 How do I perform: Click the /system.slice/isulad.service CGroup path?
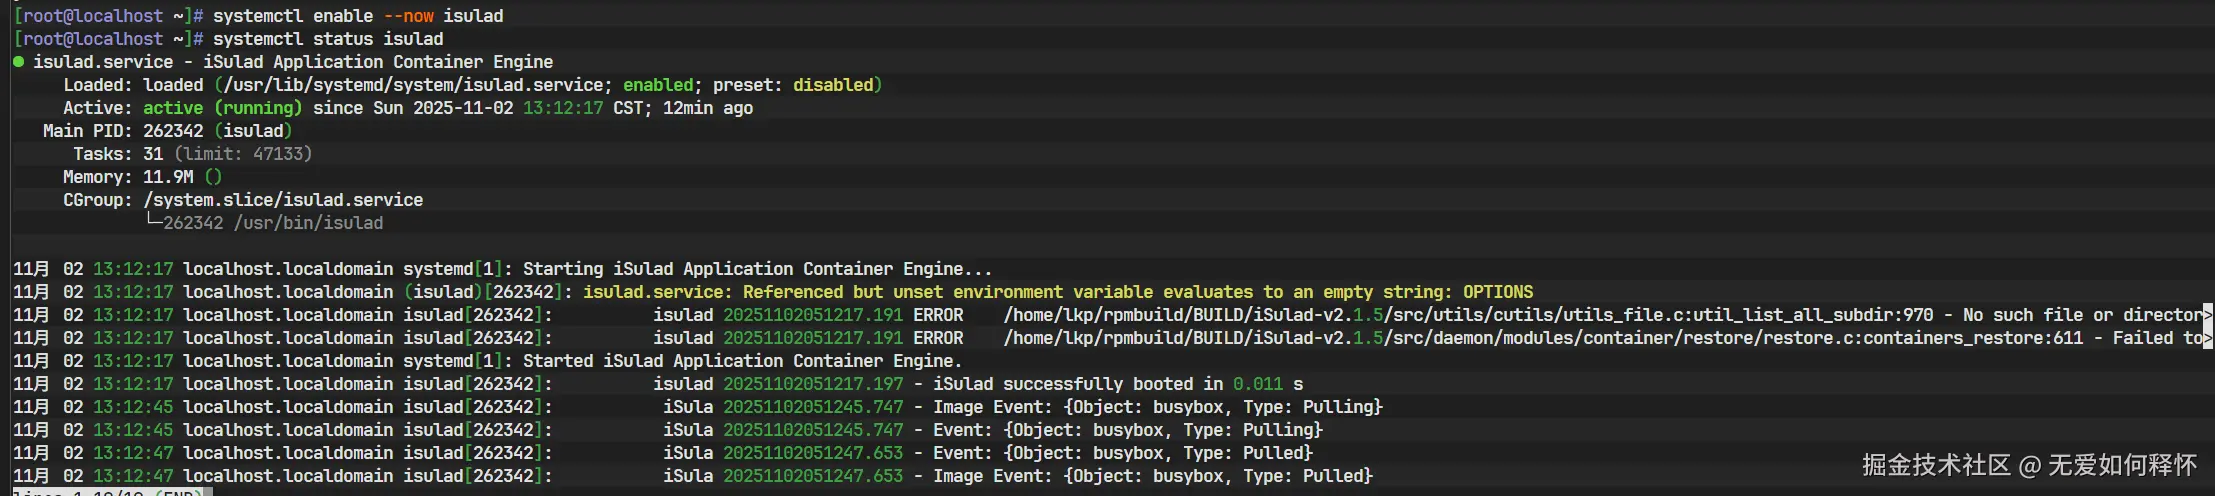(x=283, y=200)
